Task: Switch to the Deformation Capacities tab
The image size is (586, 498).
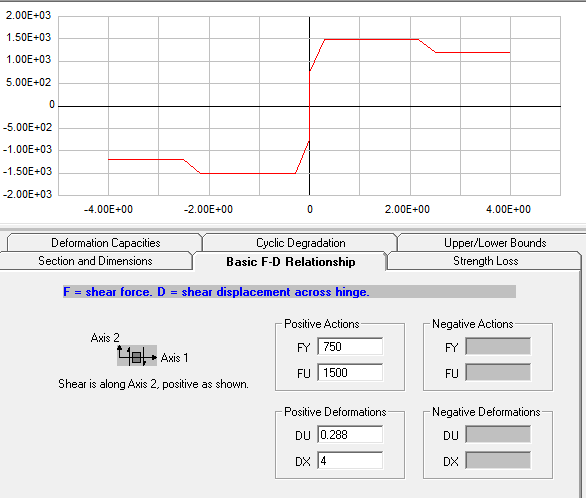Action: (x=105, y=243)
